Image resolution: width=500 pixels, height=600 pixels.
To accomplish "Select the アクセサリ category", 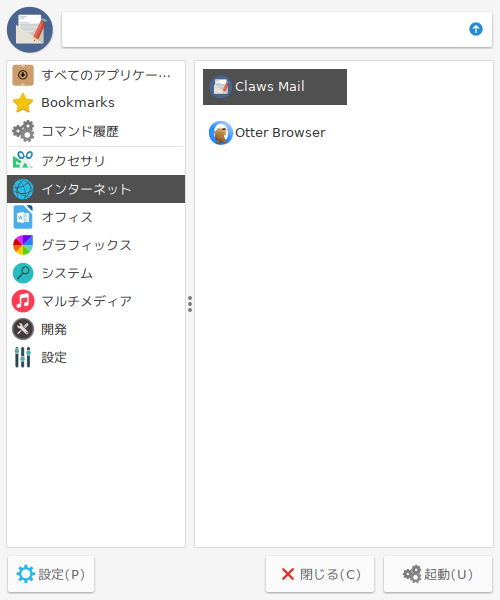I will click(x=96, y=161).
